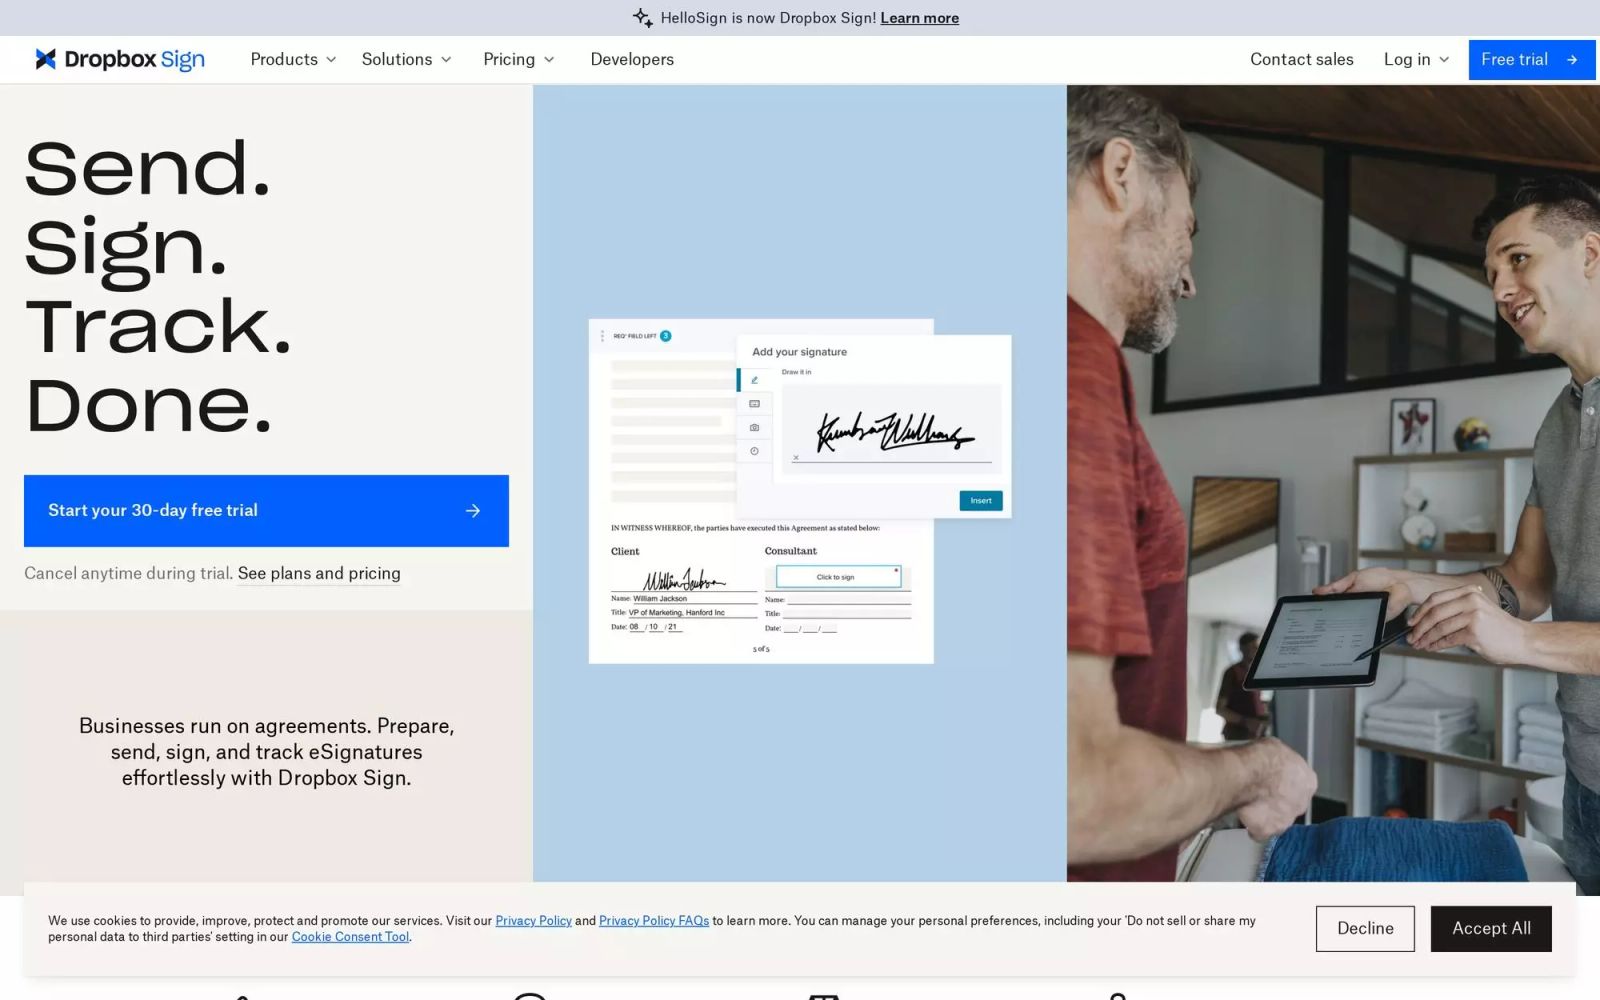Image resolution: width=1600 pixels, height=1000 pixels.
Task: Click the Learn more link in the banner
Action: pos(919,18)
